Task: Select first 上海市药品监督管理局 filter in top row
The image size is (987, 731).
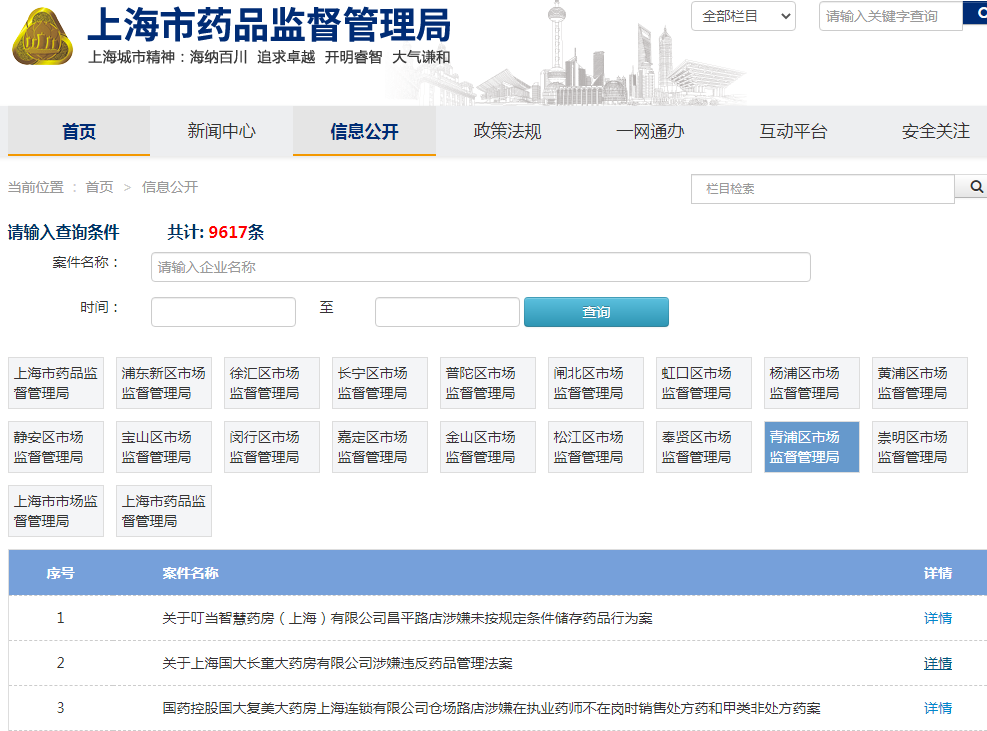Action: [x=56, y=383]
